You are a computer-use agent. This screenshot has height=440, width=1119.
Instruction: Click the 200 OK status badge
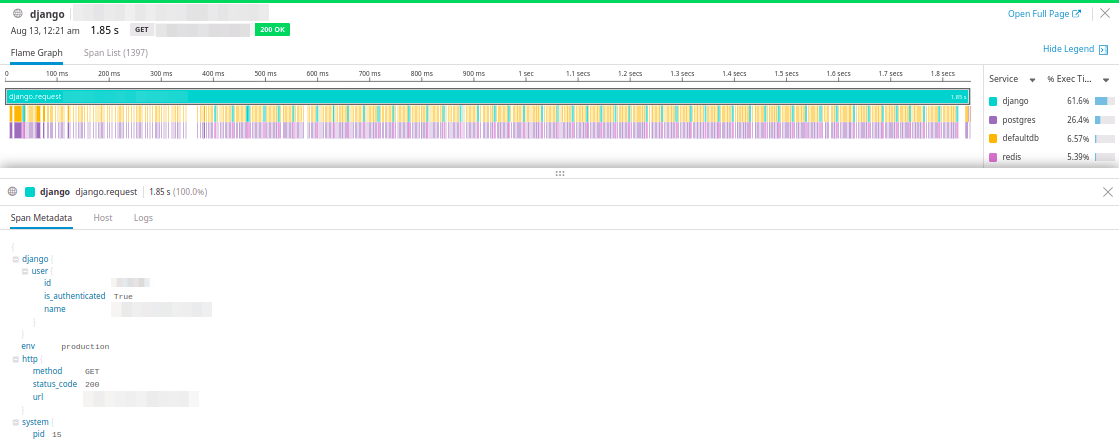click(x=273, y=30)
